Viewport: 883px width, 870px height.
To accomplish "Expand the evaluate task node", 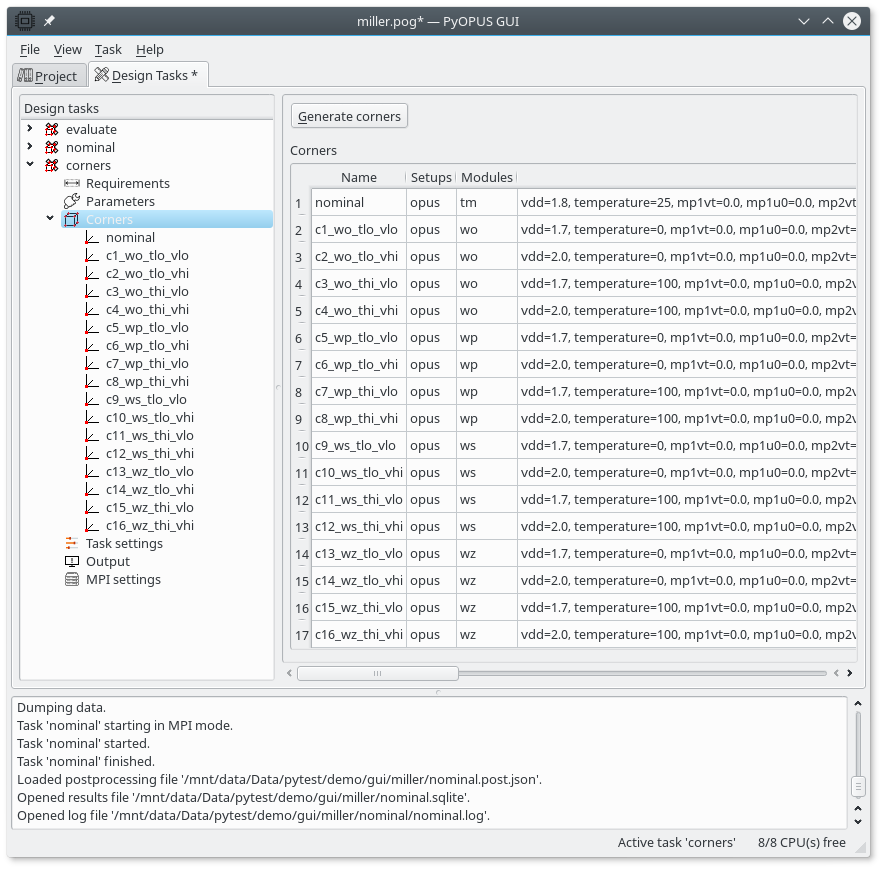I will tap(30, 129).
